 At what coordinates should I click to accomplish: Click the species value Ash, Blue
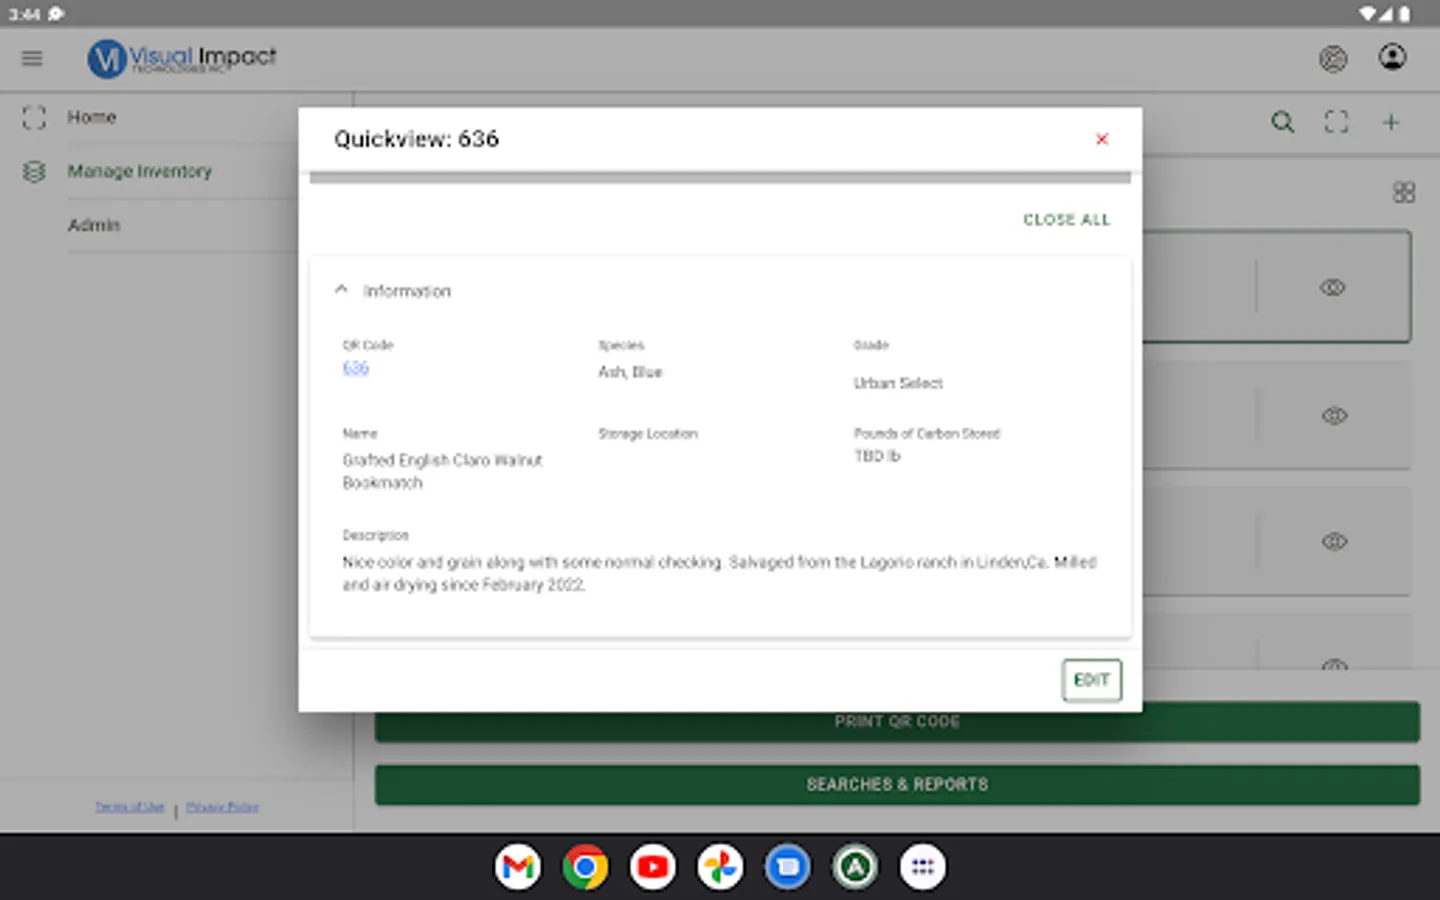[x=630, y=372]
